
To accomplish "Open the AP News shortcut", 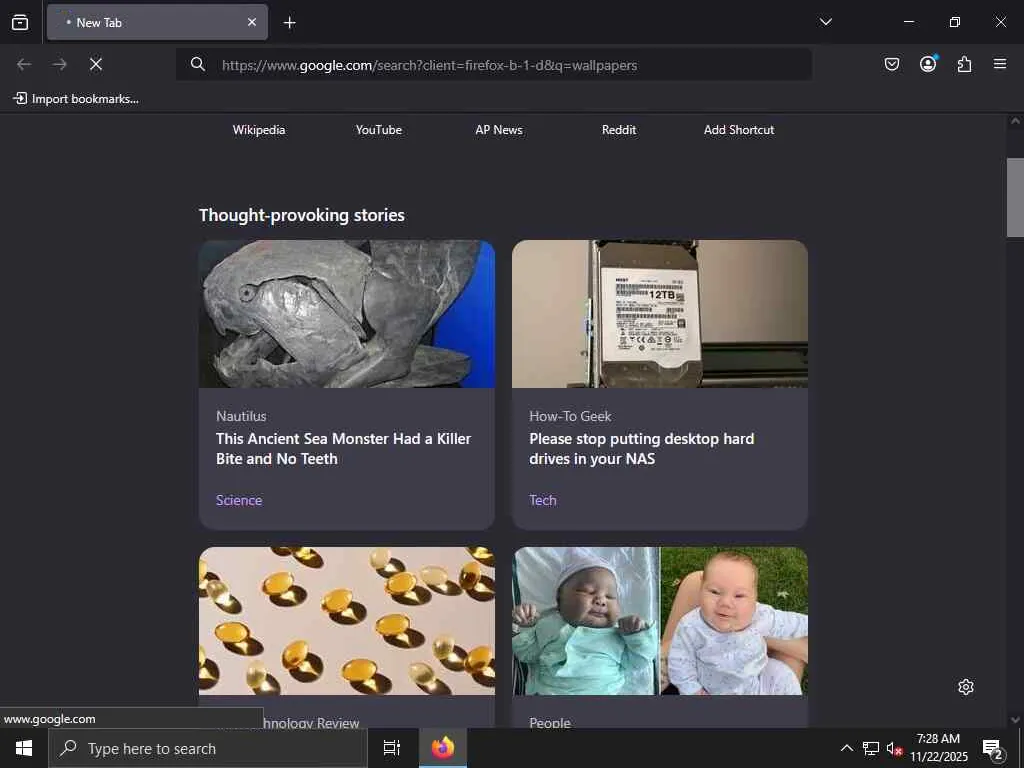I will [x=499, y=130].
